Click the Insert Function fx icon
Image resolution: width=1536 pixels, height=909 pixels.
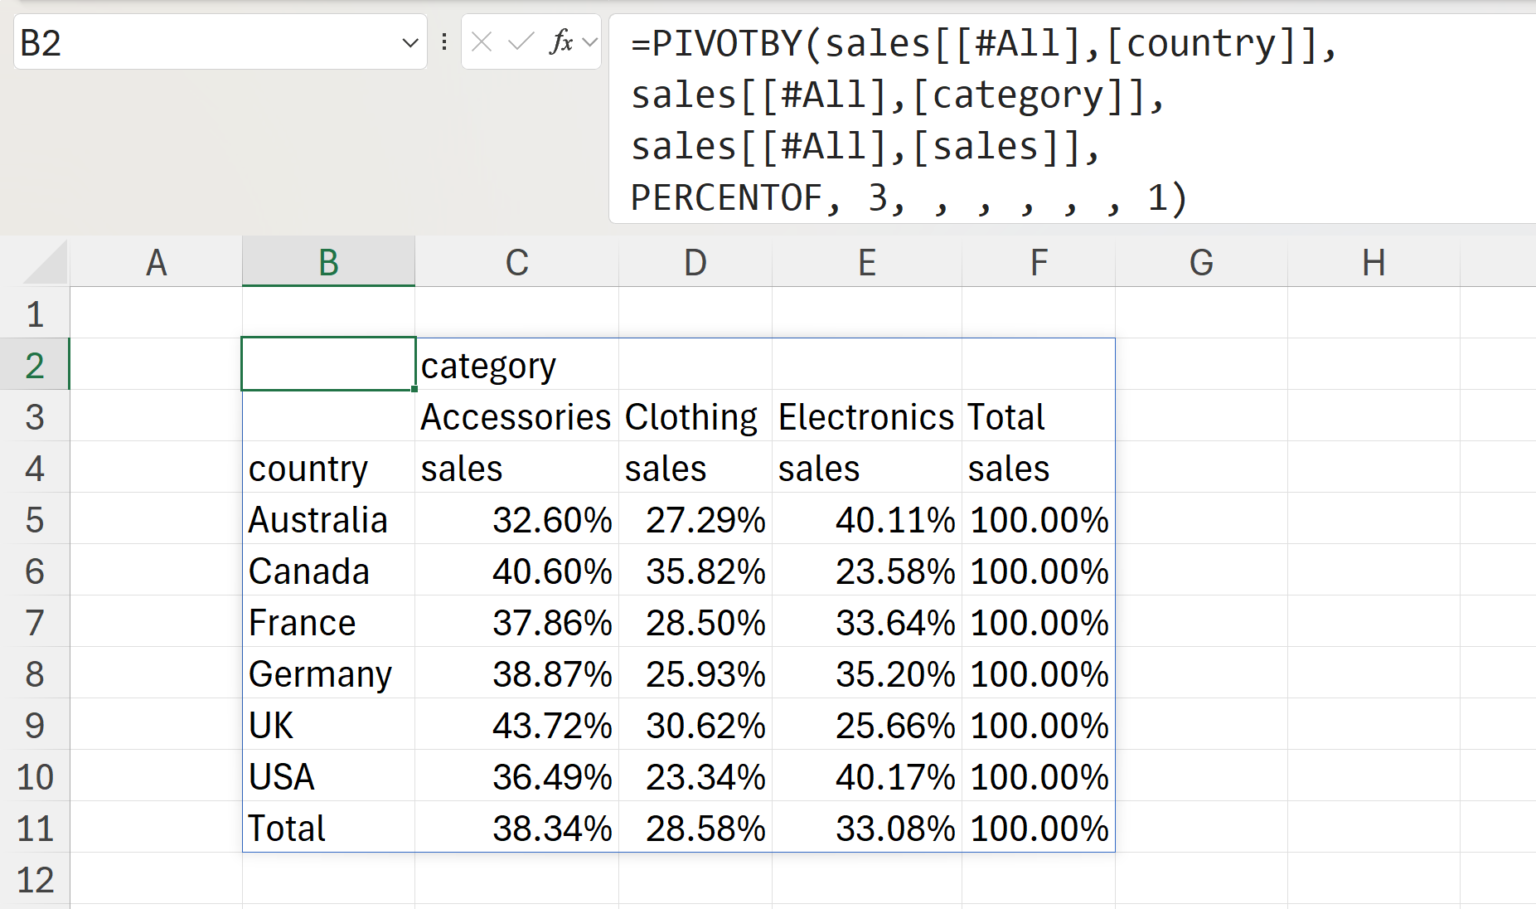561,42
